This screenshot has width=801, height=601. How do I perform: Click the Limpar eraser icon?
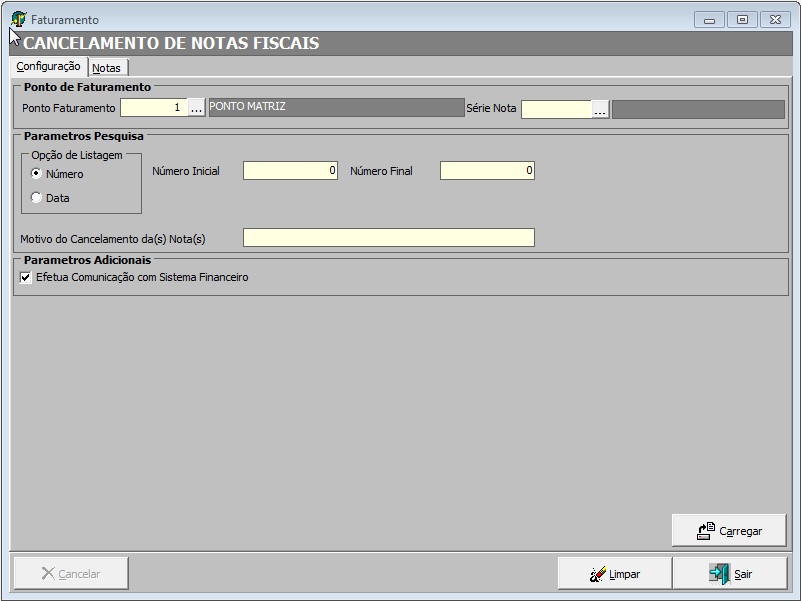pyautogui.click(x=598, y=574)
